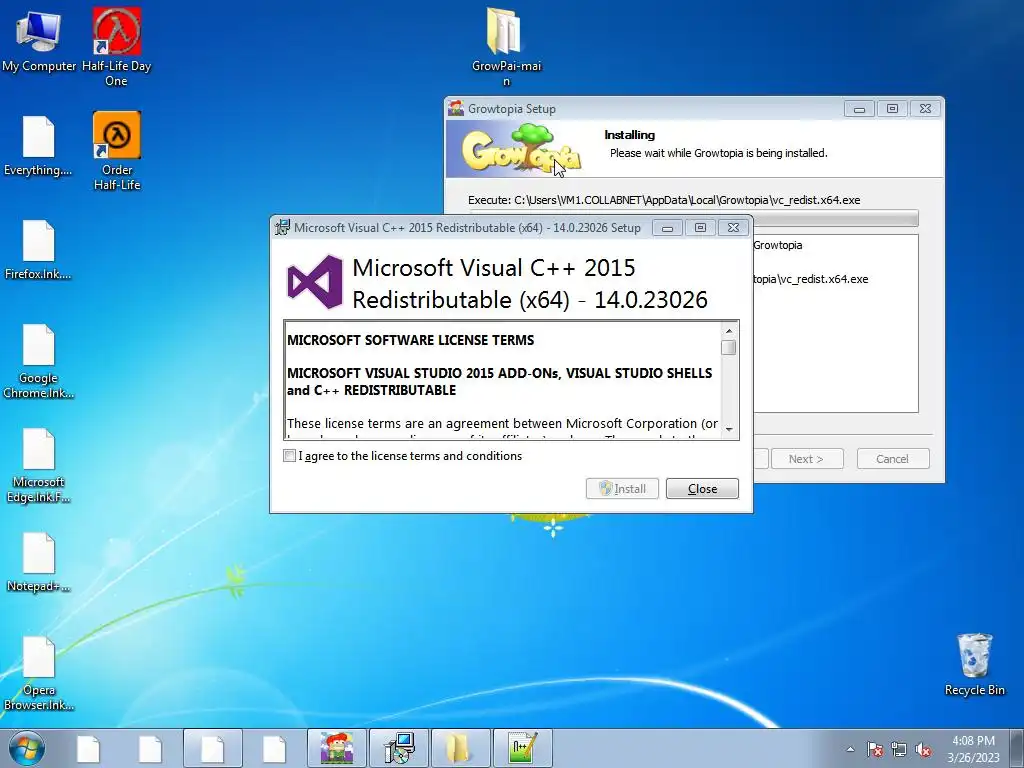Click Please wait while Growtopia is being installed
The width and height of the screenshot is (1024, 768).
(x=718, y=153)
